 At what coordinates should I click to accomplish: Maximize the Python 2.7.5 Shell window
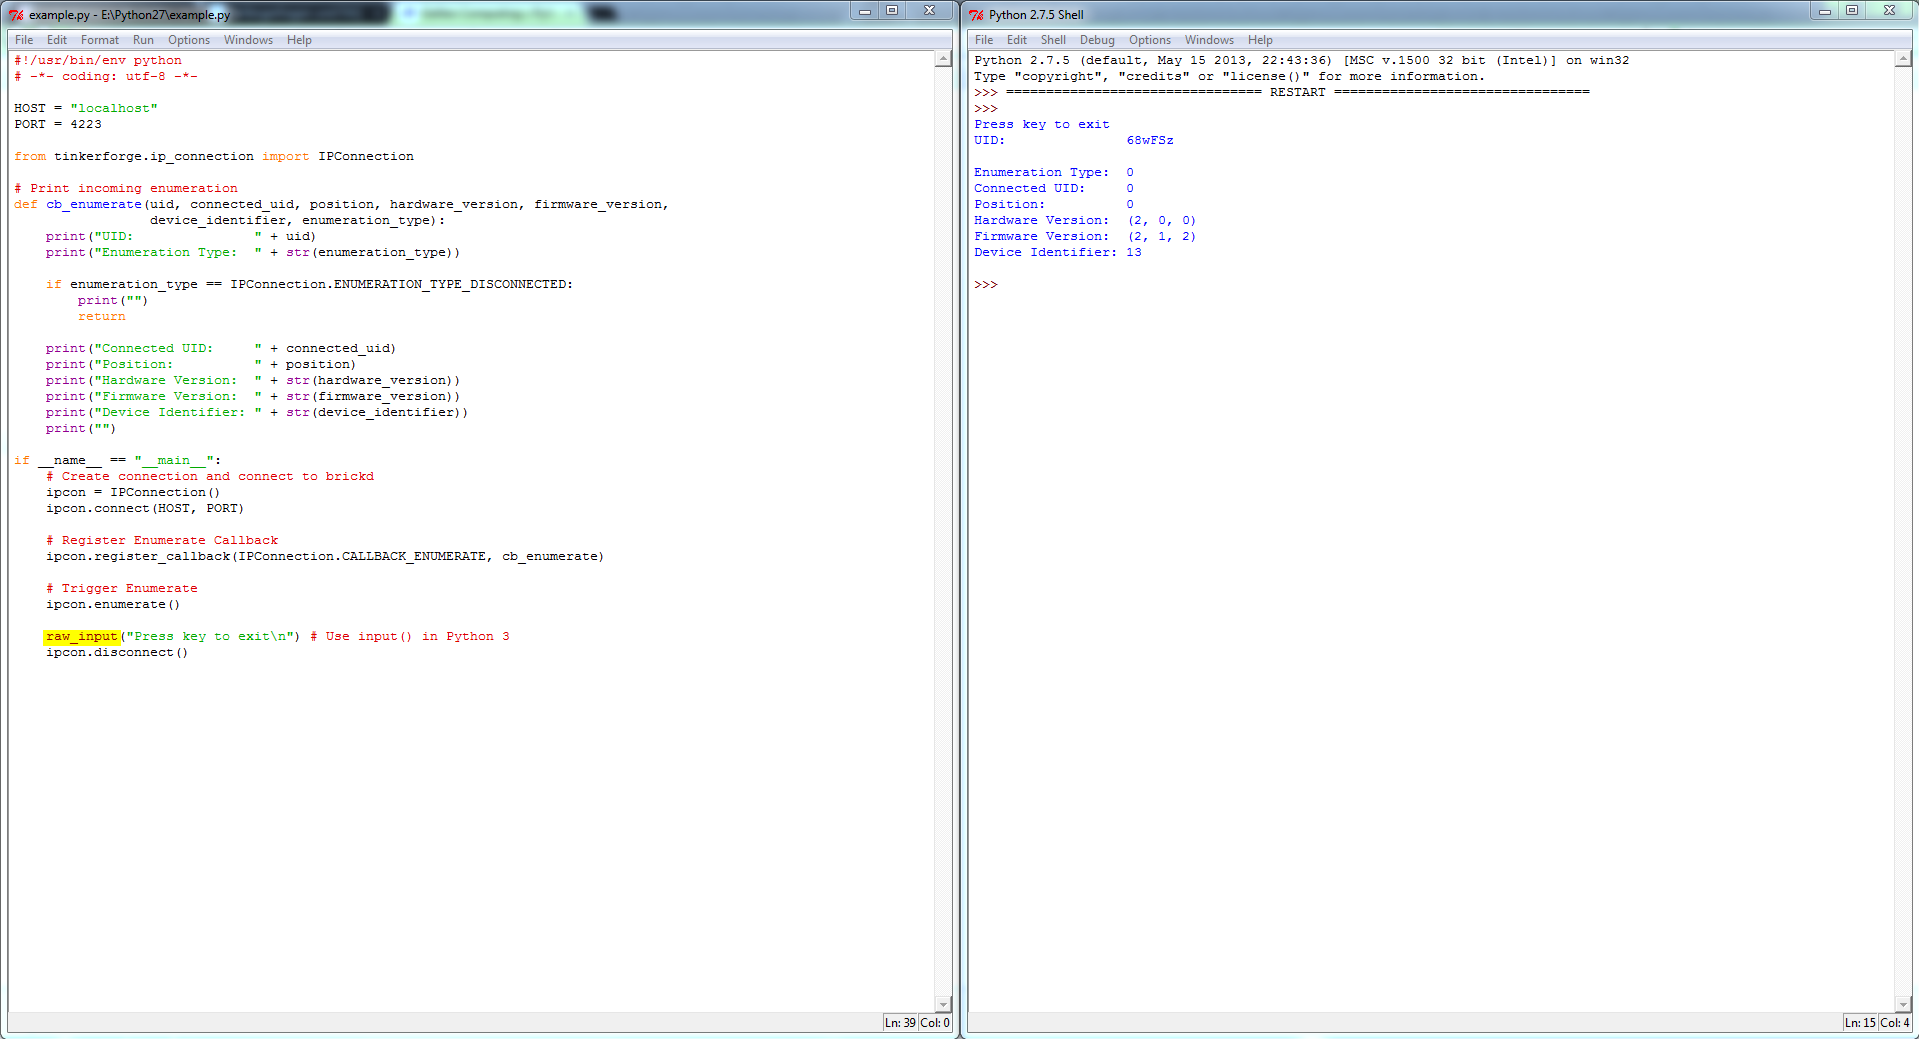click(x=1852, y=11)
